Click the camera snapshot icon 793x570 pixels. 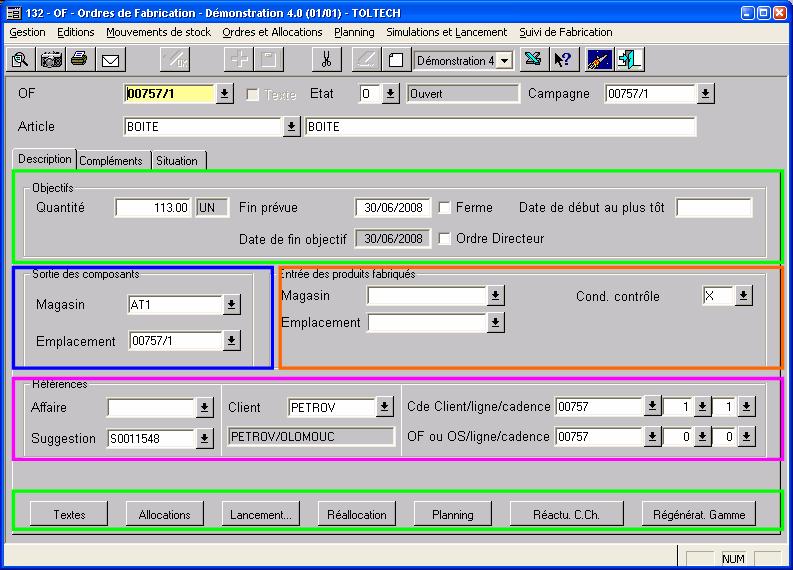tap(51, 60)
